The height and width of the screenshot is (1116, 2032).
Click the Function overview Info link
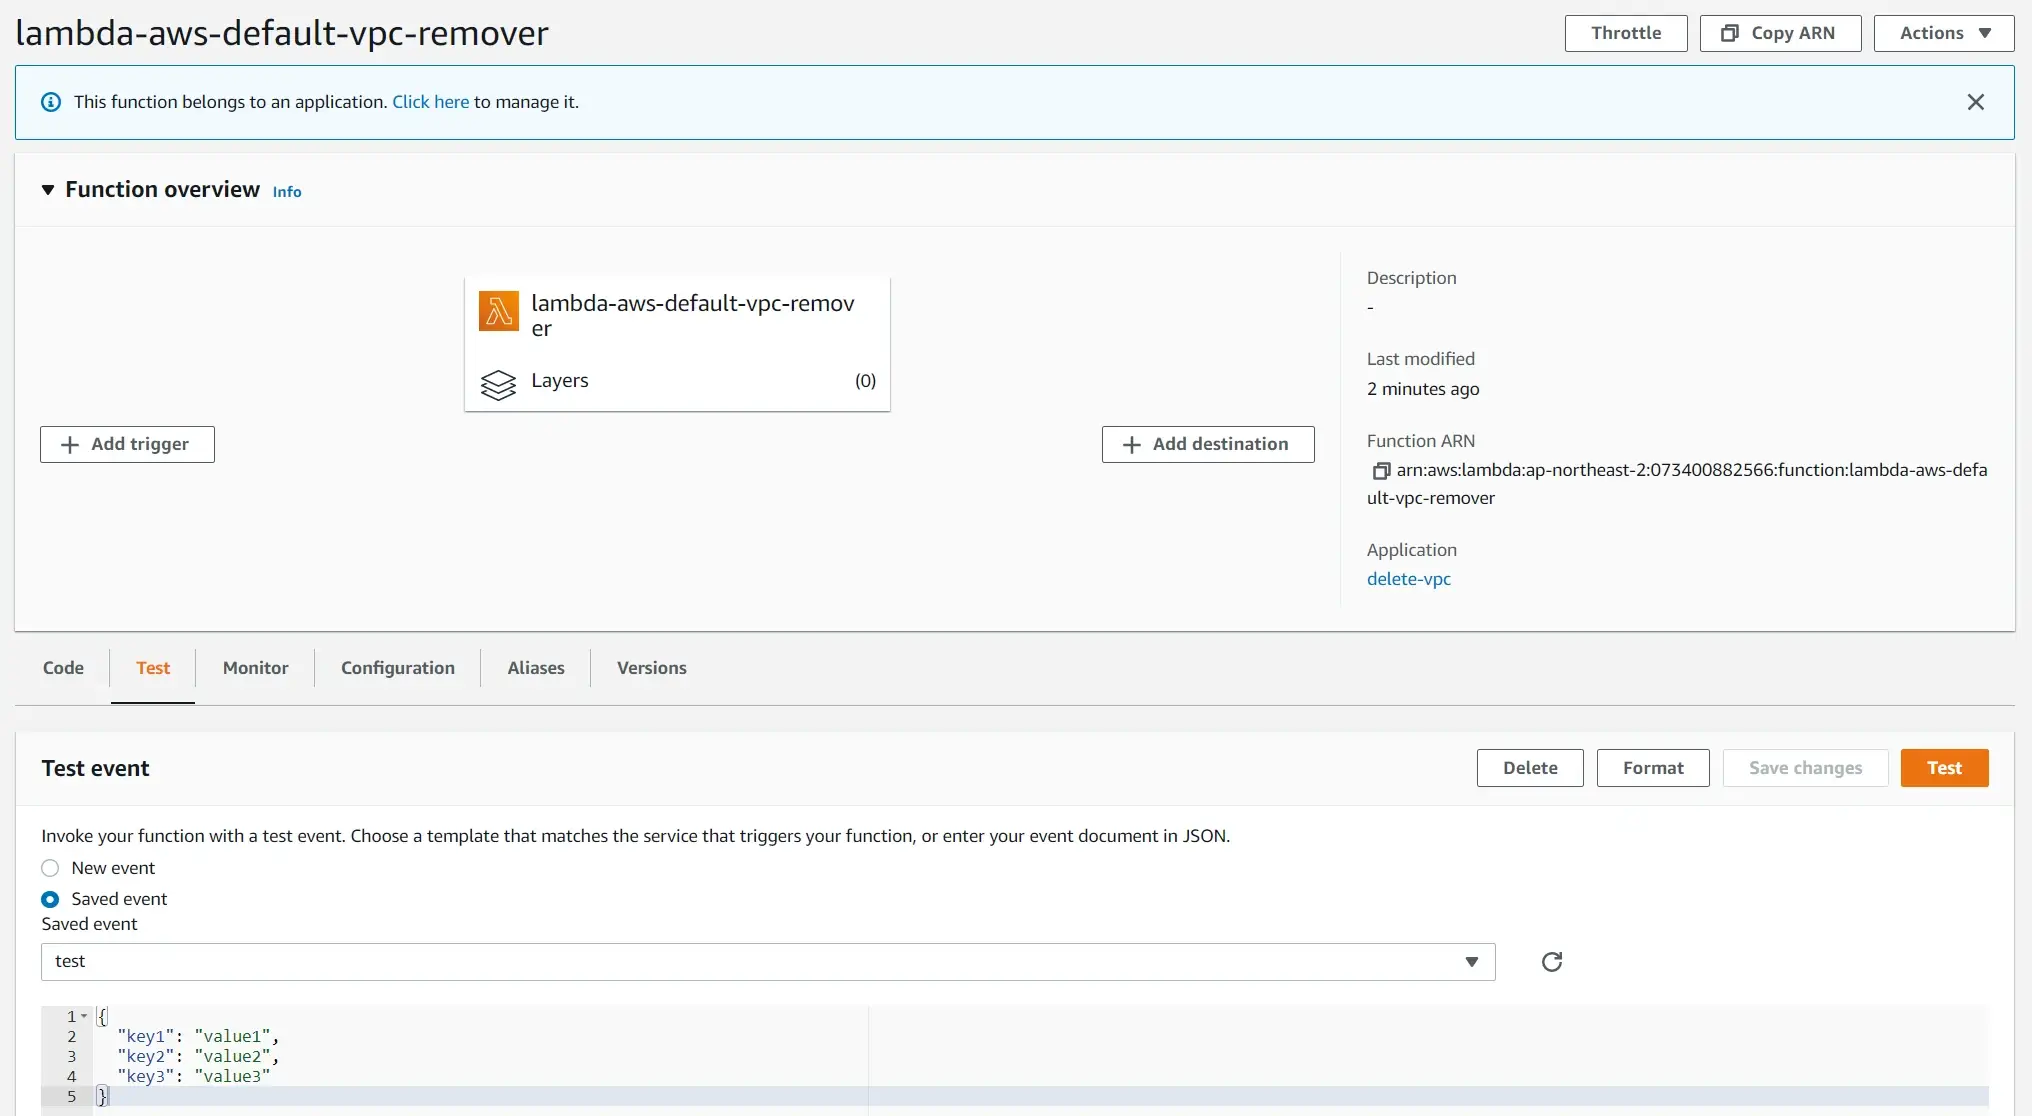(286, 192)
